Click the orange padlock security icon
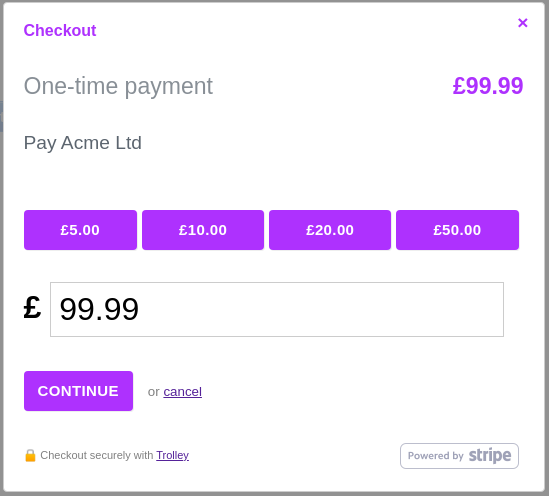 30,455
